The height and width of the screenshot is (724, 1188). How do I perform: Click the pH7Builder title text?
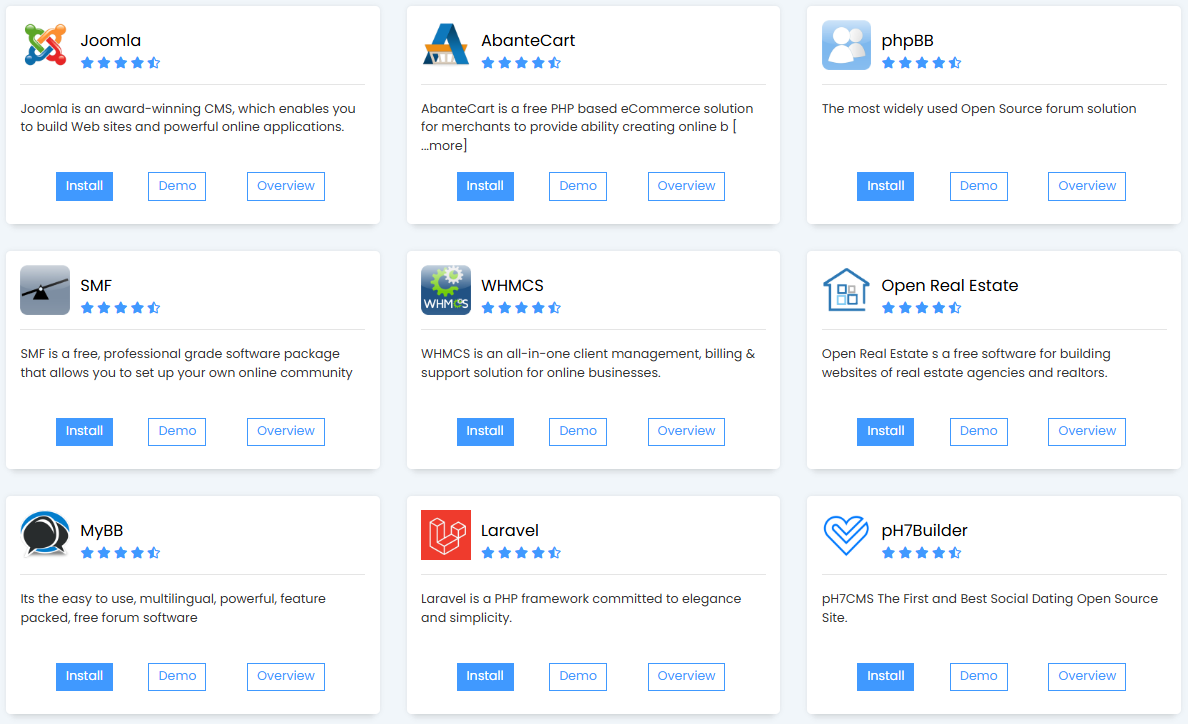tap(924, 530)
